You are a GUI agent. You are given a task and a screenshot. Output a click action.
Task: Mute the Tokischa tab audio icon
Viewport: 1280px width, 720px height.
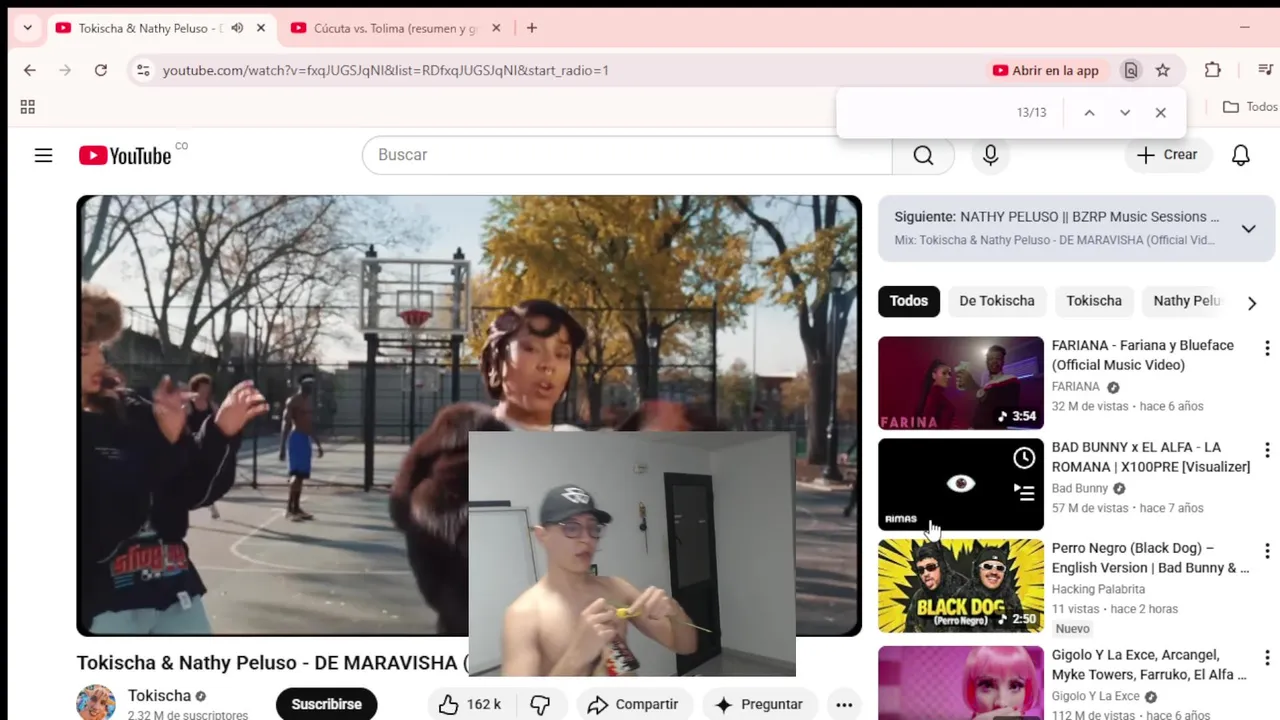(x=237, y=28)
